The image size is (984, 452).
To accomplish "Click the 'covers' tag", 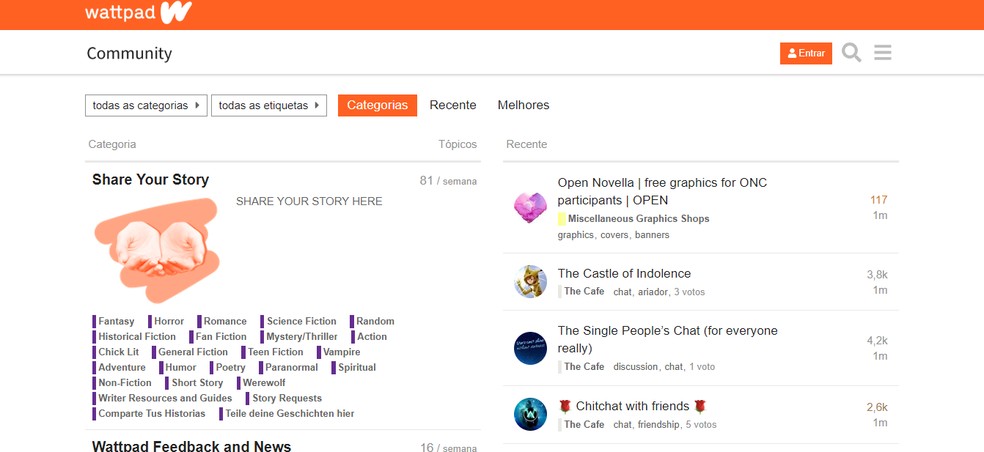I will (614, 235).
